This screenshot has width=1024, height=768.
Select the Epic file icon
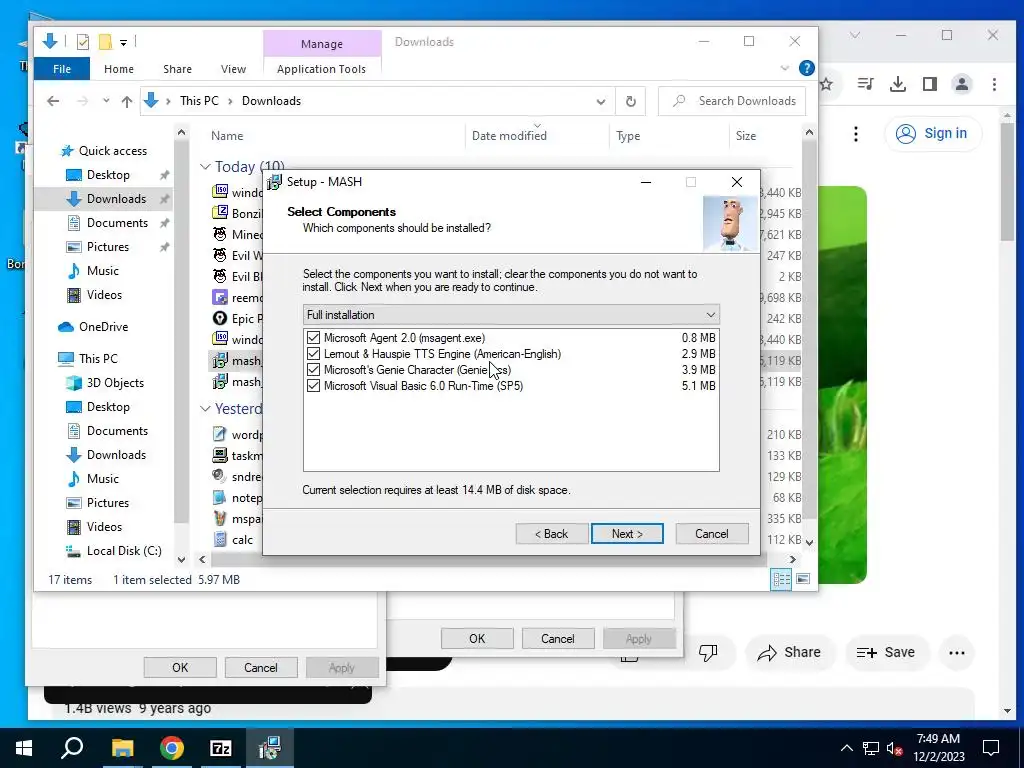220,319
